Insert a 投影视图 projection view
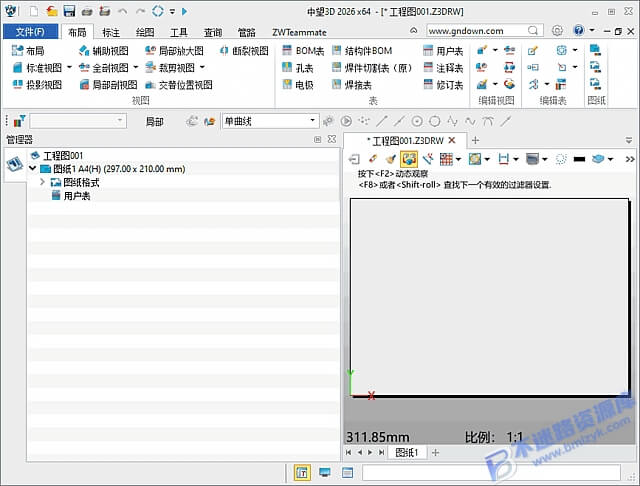The height and width of the screenshot is (486, 640). [x=37, y=85]
